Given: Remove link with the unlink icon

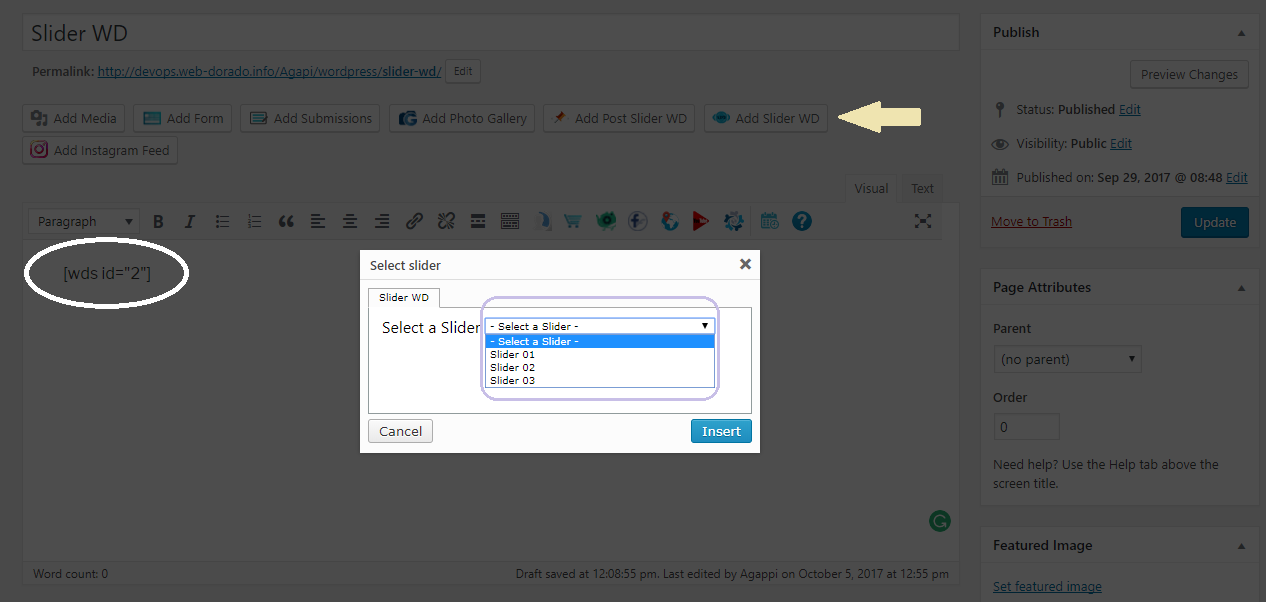Looking at the screenshot, I should coord(446,222).
